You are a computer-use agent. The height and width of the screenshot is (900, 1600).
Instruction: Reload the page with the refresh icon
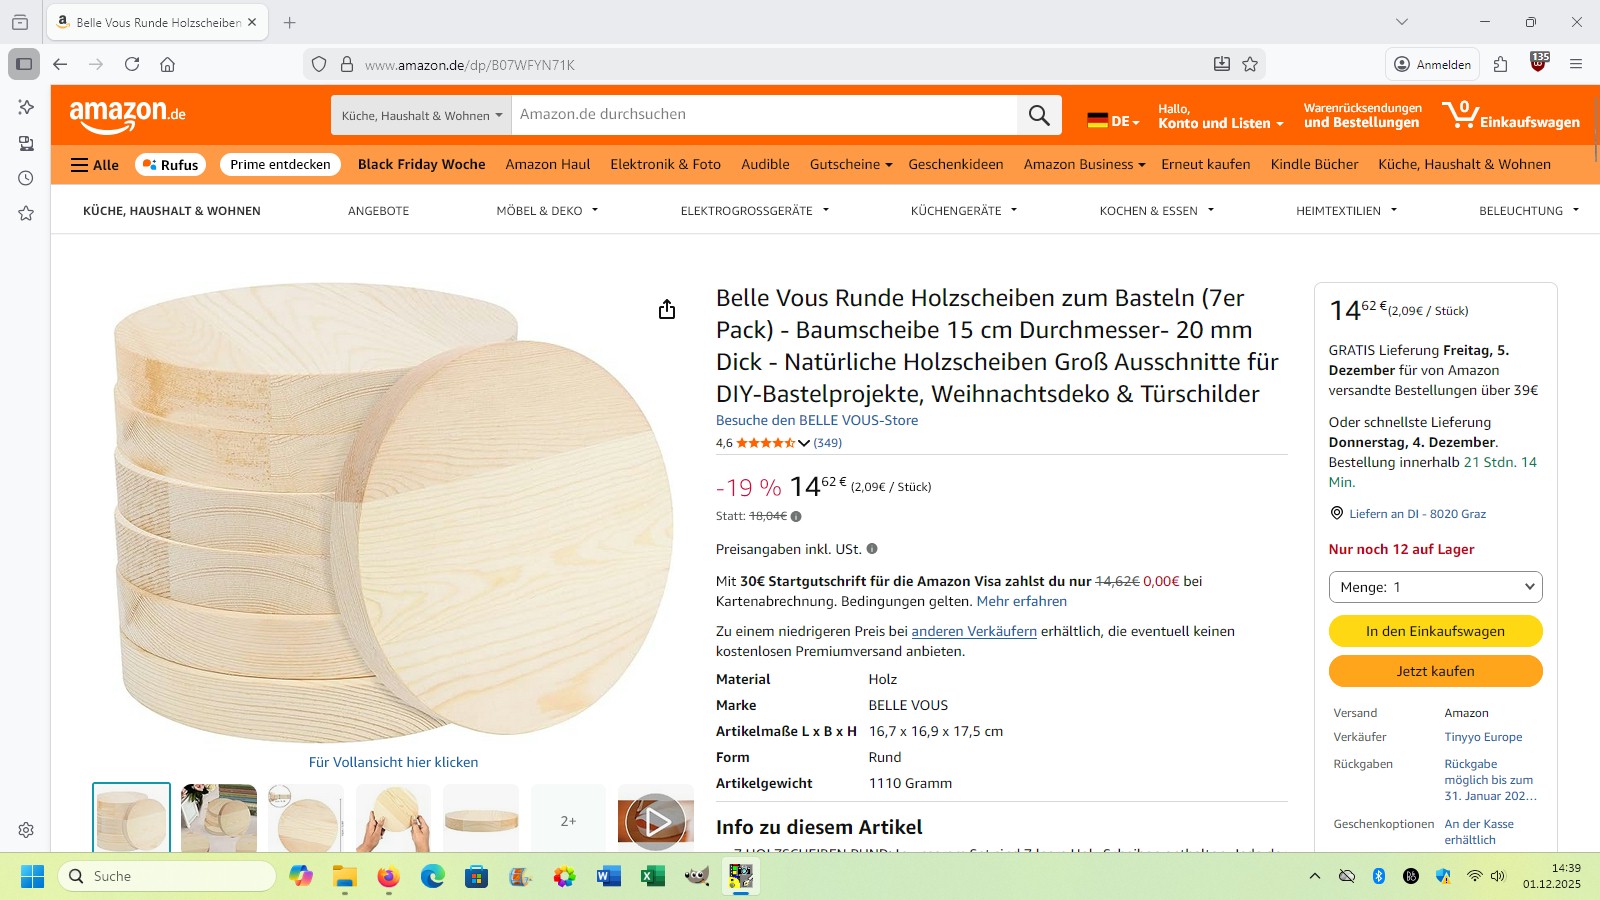[x=132, y=64]
